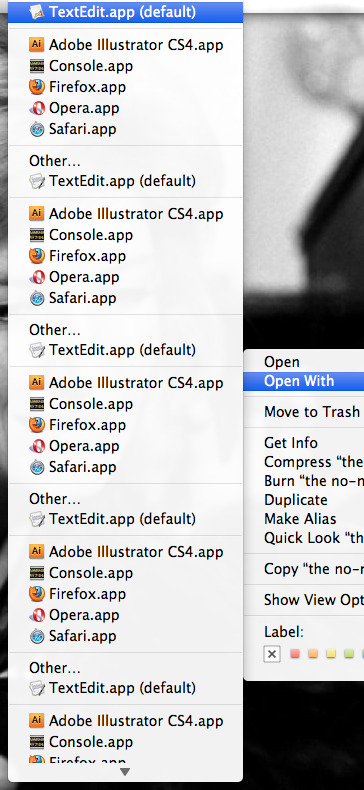
Task: Choose the highlighted TextEdit.app (default) entry
Action: (125, 12)
